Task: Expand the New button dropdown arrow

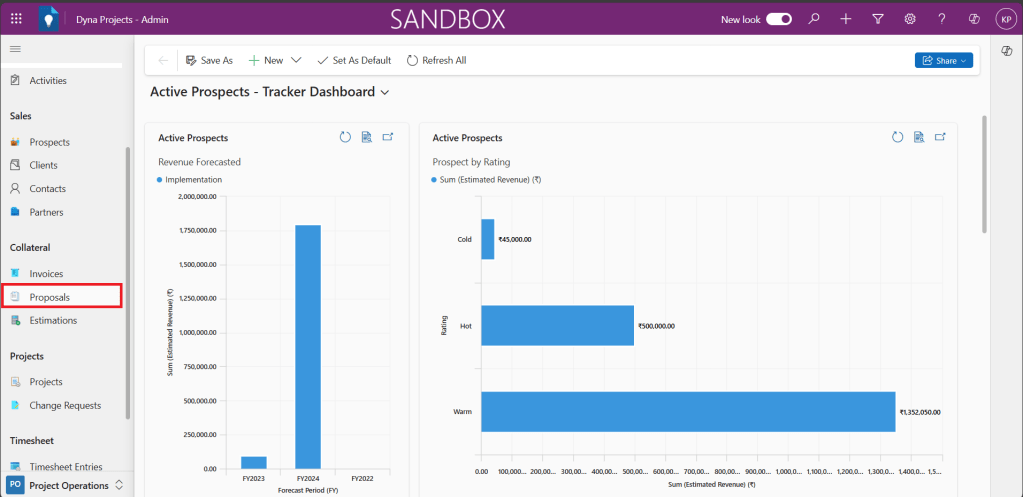Action: click(x=296, y=60)
